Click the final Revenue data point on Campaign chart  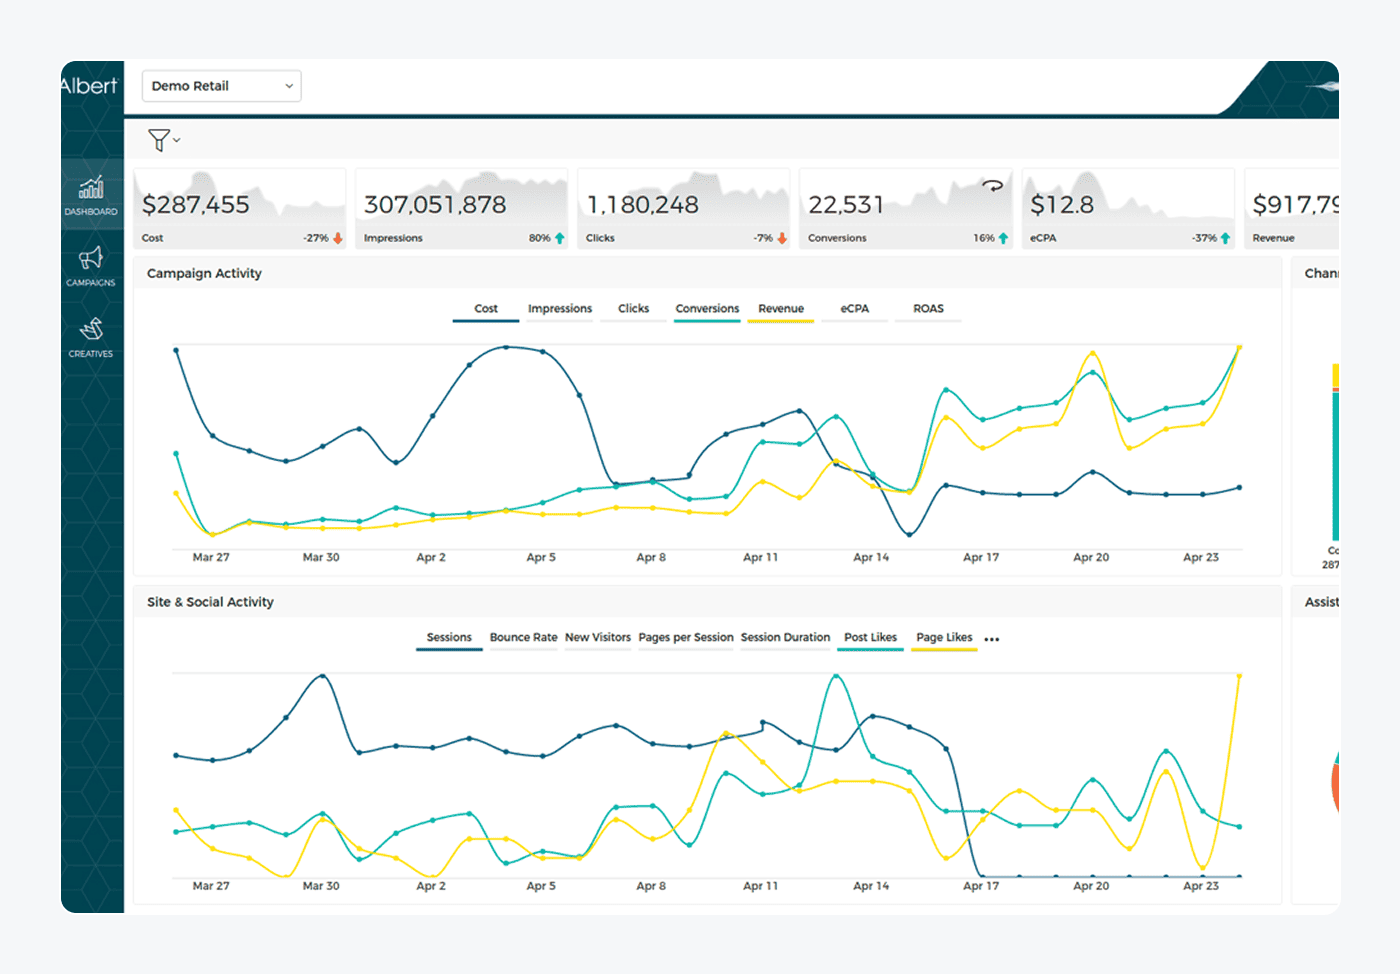[1240, 347]
